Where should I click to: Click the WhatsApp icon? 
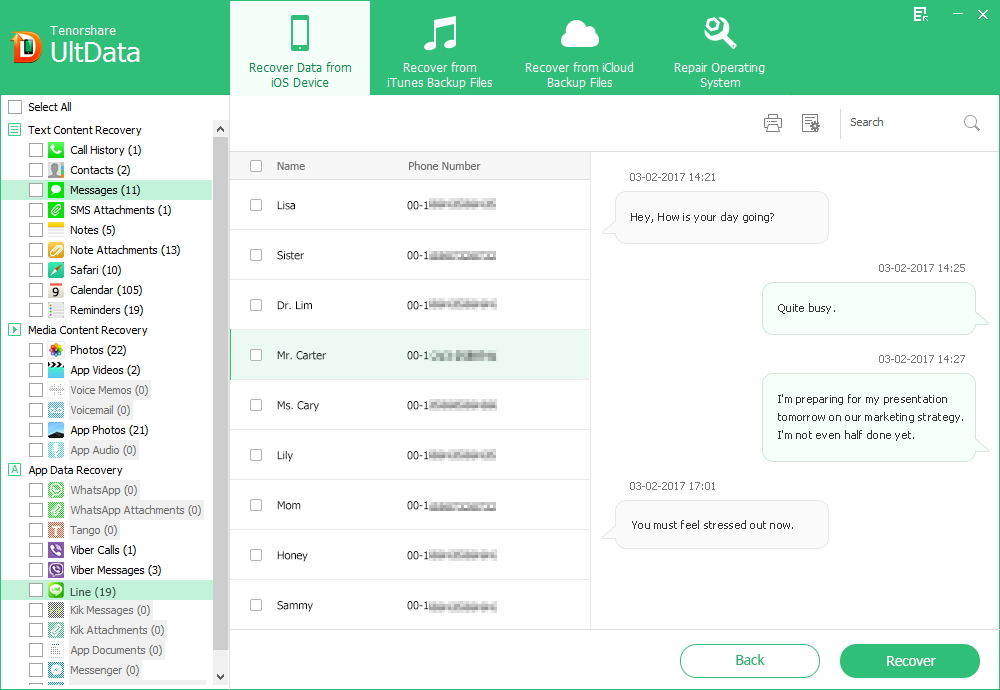pos(56,490)
